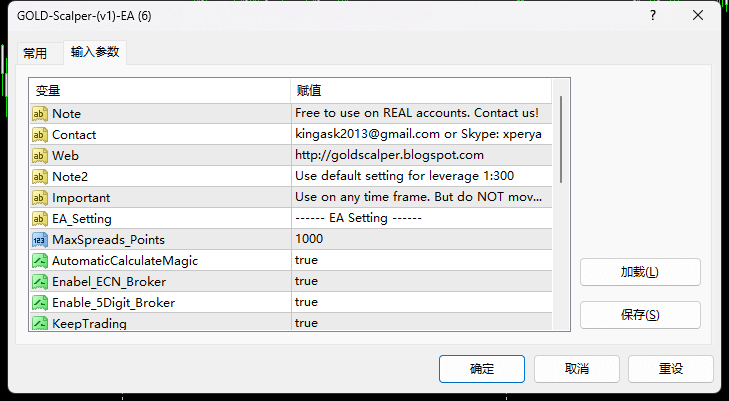The width and height of the screenshot is (729, 401).
Task: Click the 保存(S) button
Action: click(x=640, y=315)
